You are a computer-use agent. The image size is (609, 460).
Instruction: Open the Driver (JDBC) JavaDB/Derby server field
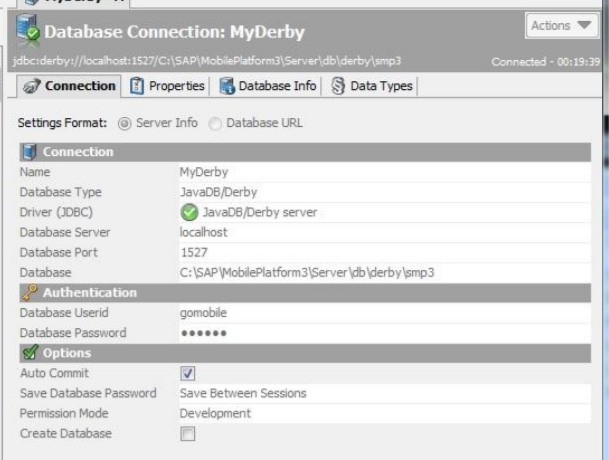coord(385,213)
